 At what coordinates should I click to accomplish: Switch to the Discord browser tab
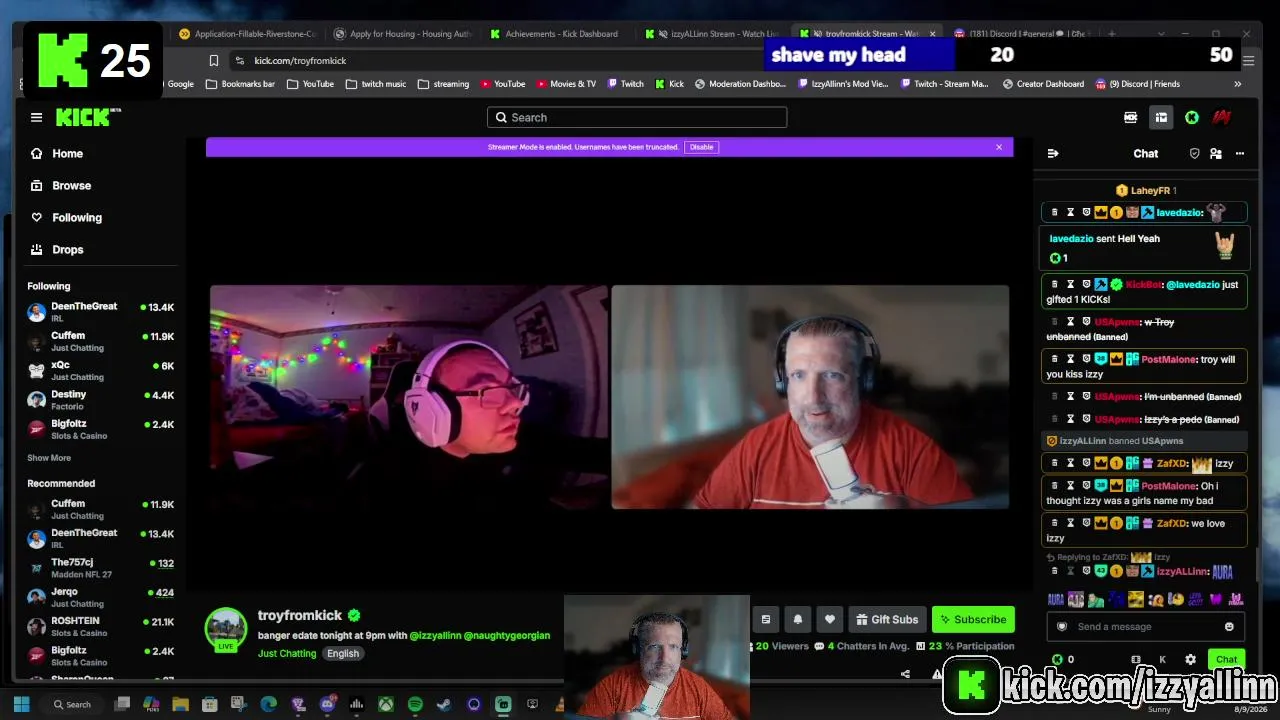click(x=1020, y=34)
